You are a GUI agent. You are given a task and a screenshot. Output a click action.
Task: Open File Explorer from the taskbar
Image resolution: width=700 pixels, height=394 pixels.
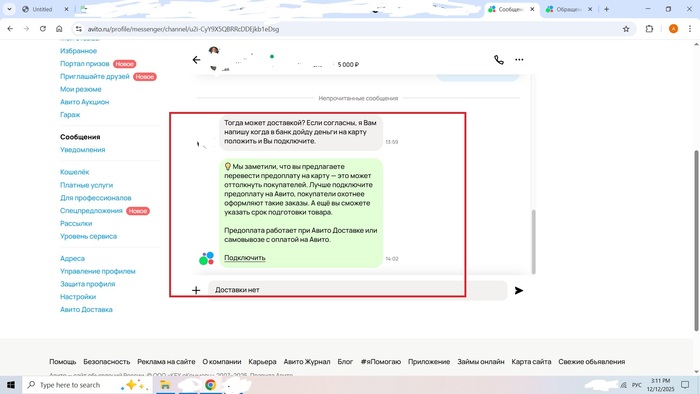point(165,385)
